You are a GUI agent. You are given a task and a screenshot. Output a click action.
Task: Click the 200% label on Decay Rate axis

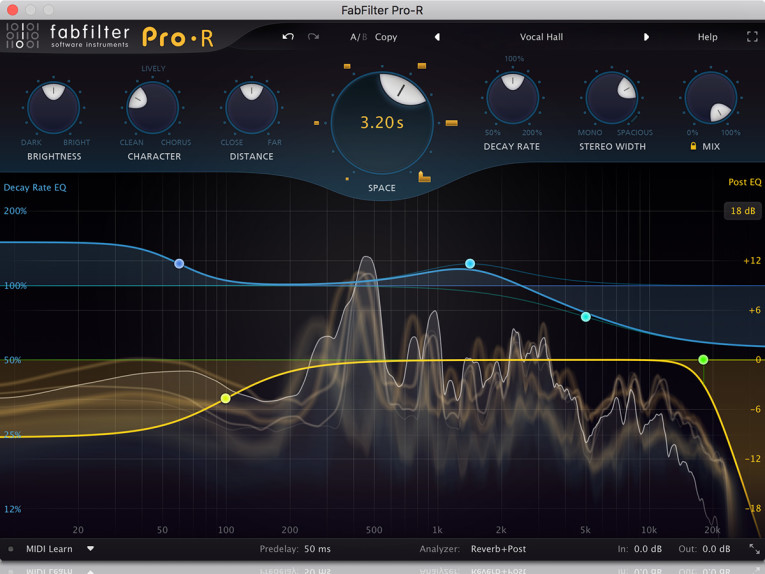pos(15,211)
